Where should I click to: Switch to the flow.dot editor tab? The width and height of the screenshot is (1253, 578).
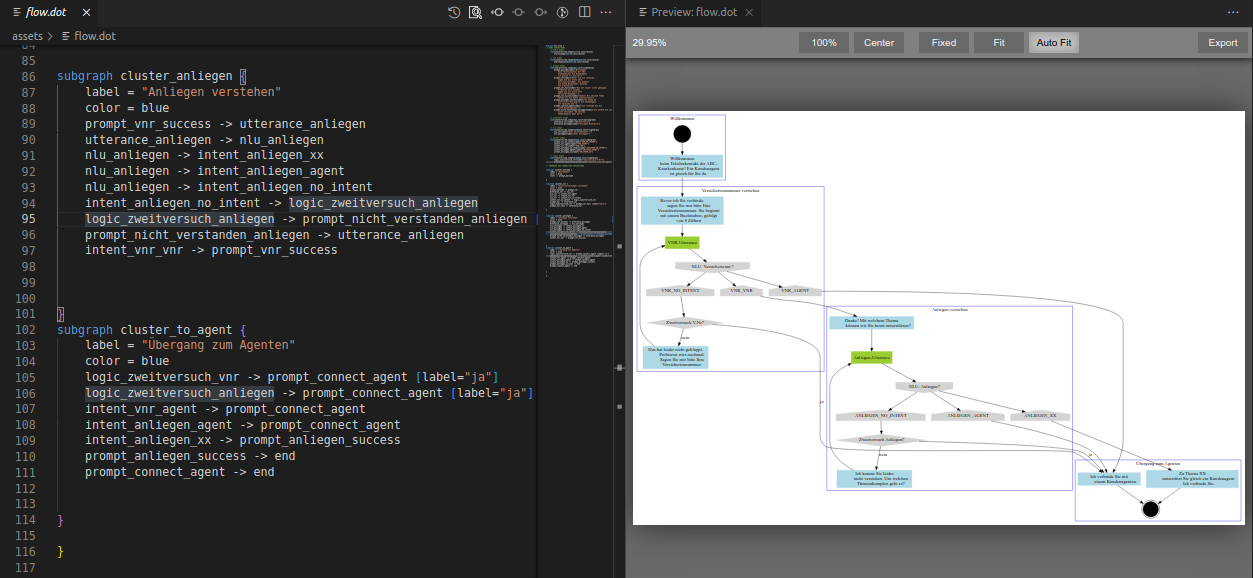click(47, 12)
